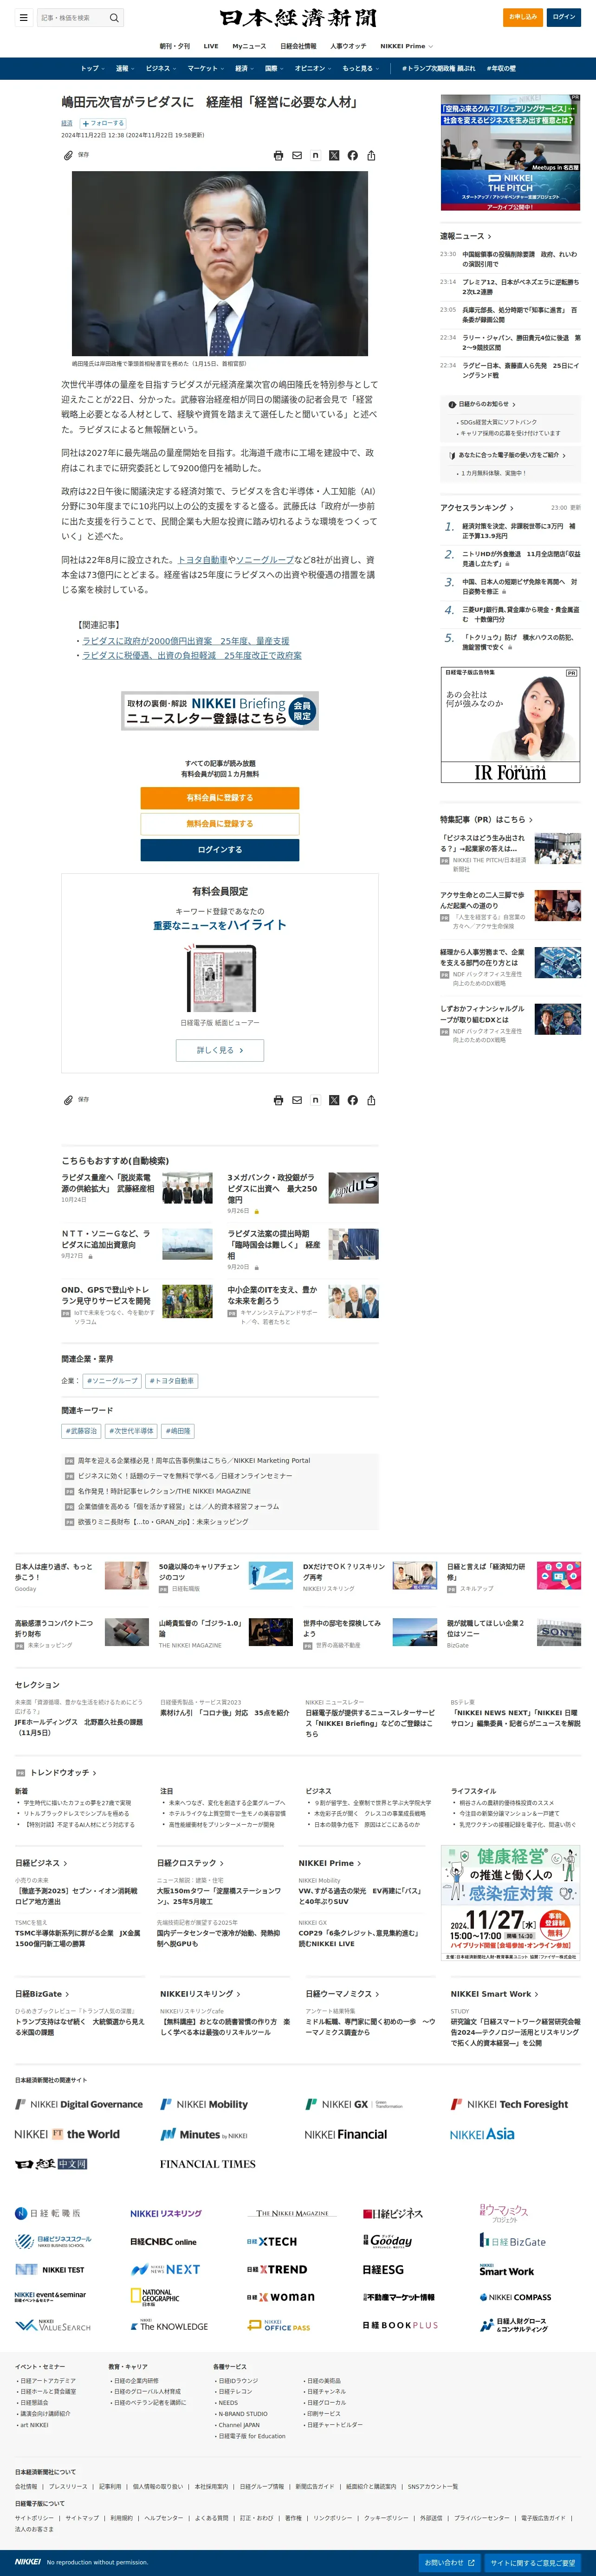Viewport: 596px width, 2576px height.
Task: Share on X icon above article photo
Action: pos(334,155)
